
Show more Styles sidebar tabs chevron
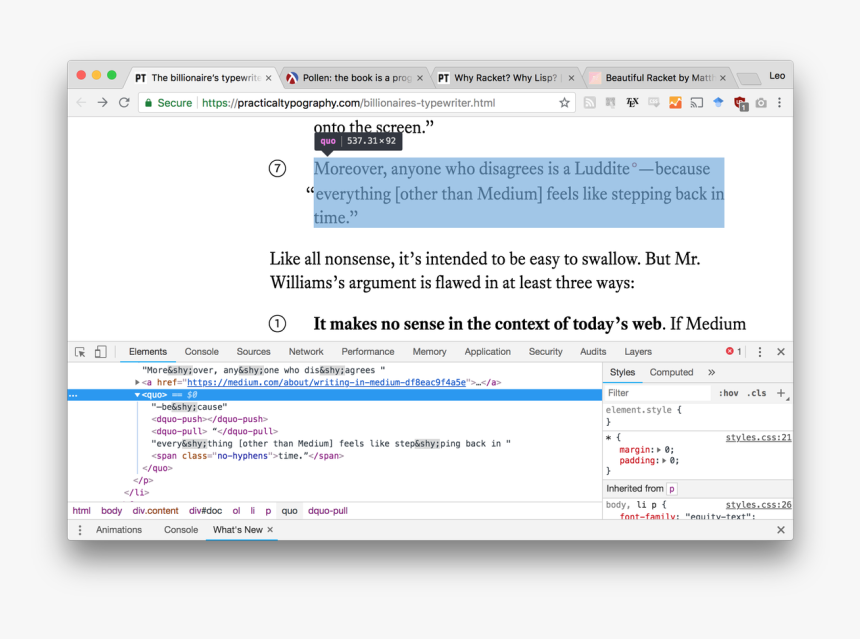[712, 372]
